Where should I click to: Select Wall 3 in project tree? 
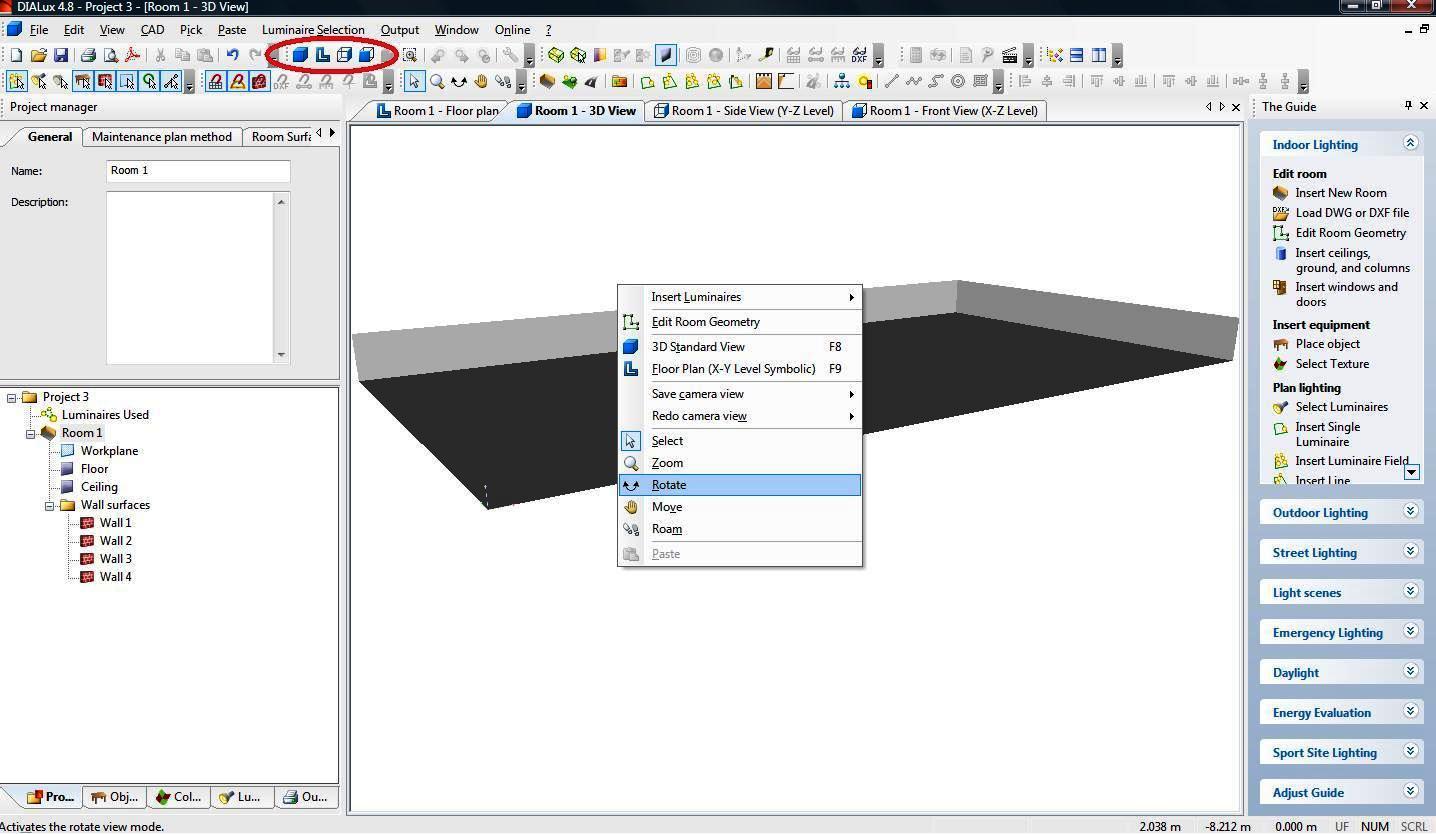tap(115, 559)
